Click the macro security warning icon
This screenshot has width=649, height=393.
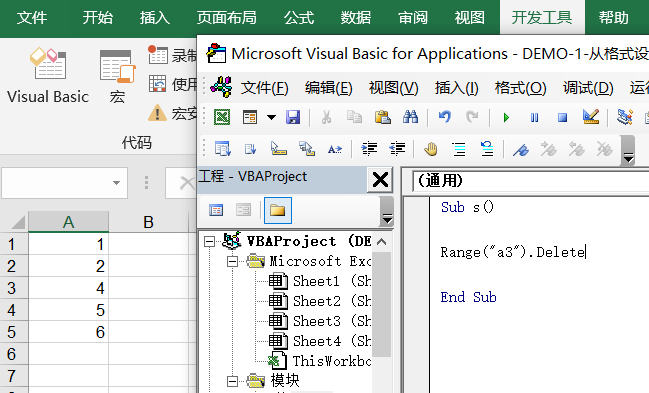(157, 113)
